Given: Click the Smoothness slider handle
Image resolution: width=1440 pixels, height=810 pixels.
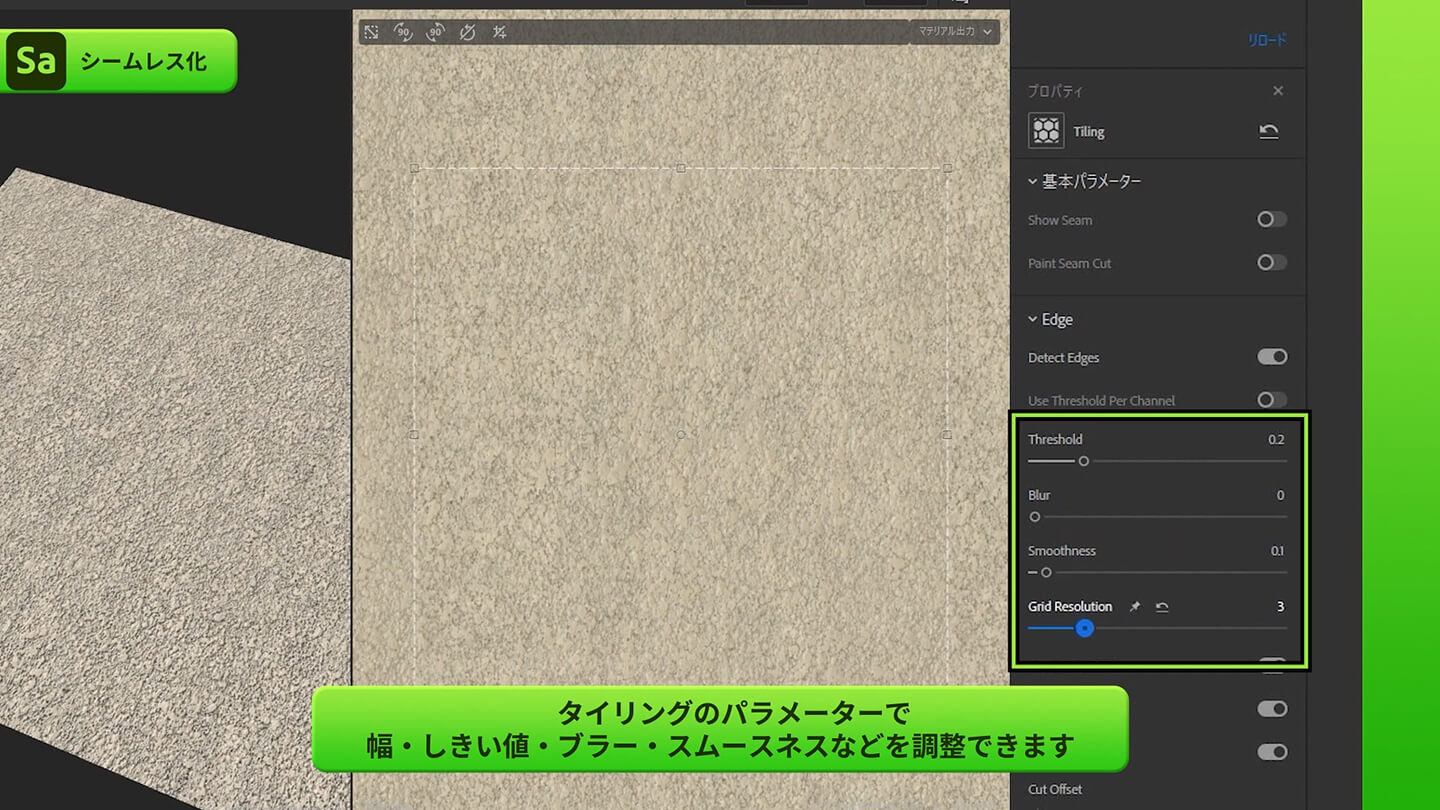Looking at the screenshot, I should coord(1046,573).
